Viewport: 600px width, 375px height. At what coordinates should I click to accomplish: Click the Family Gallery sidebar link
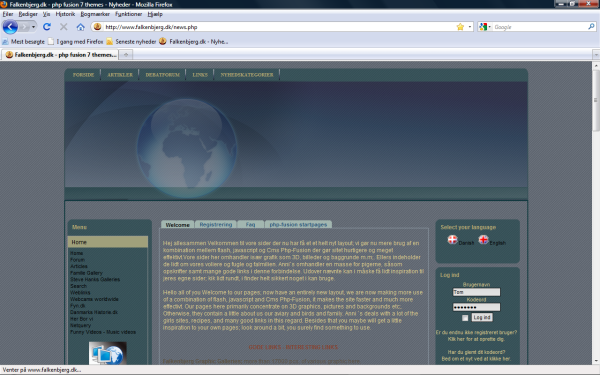coord(86,273)
